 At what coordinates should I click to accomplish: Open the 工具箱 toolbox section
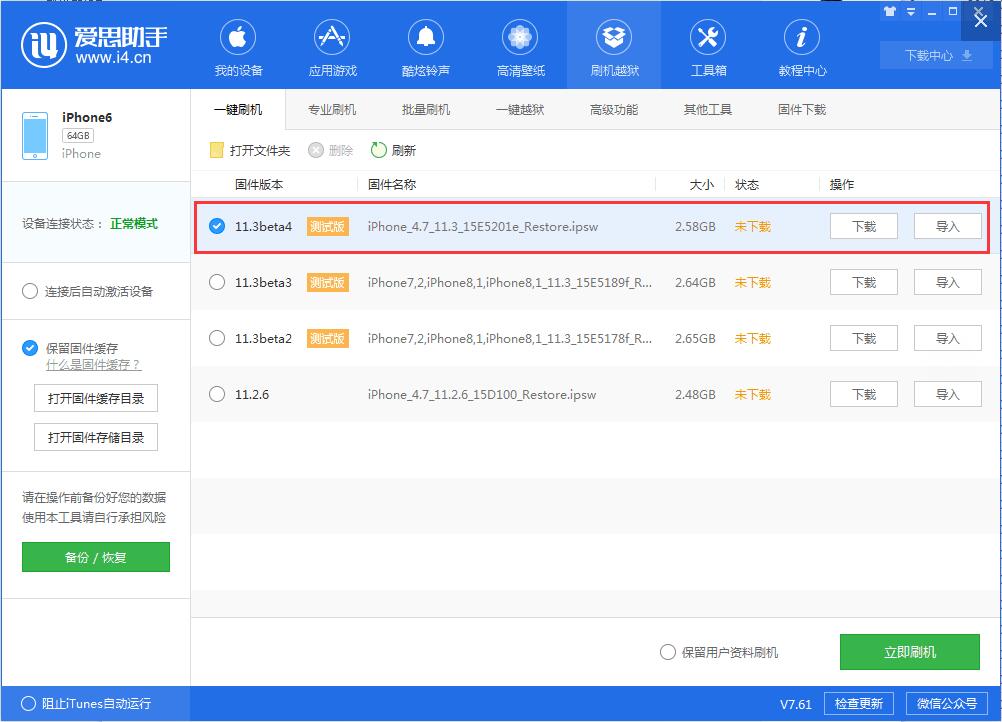[x=707, y=45]
